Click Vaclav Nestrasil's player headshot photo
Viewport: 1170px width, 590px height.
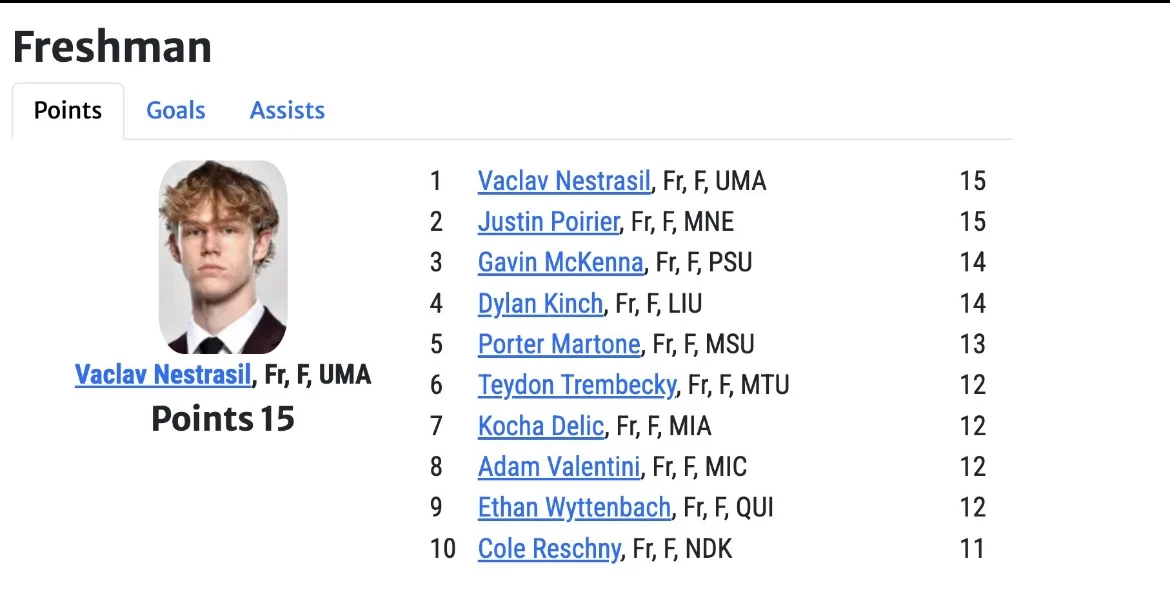[223, 256]
